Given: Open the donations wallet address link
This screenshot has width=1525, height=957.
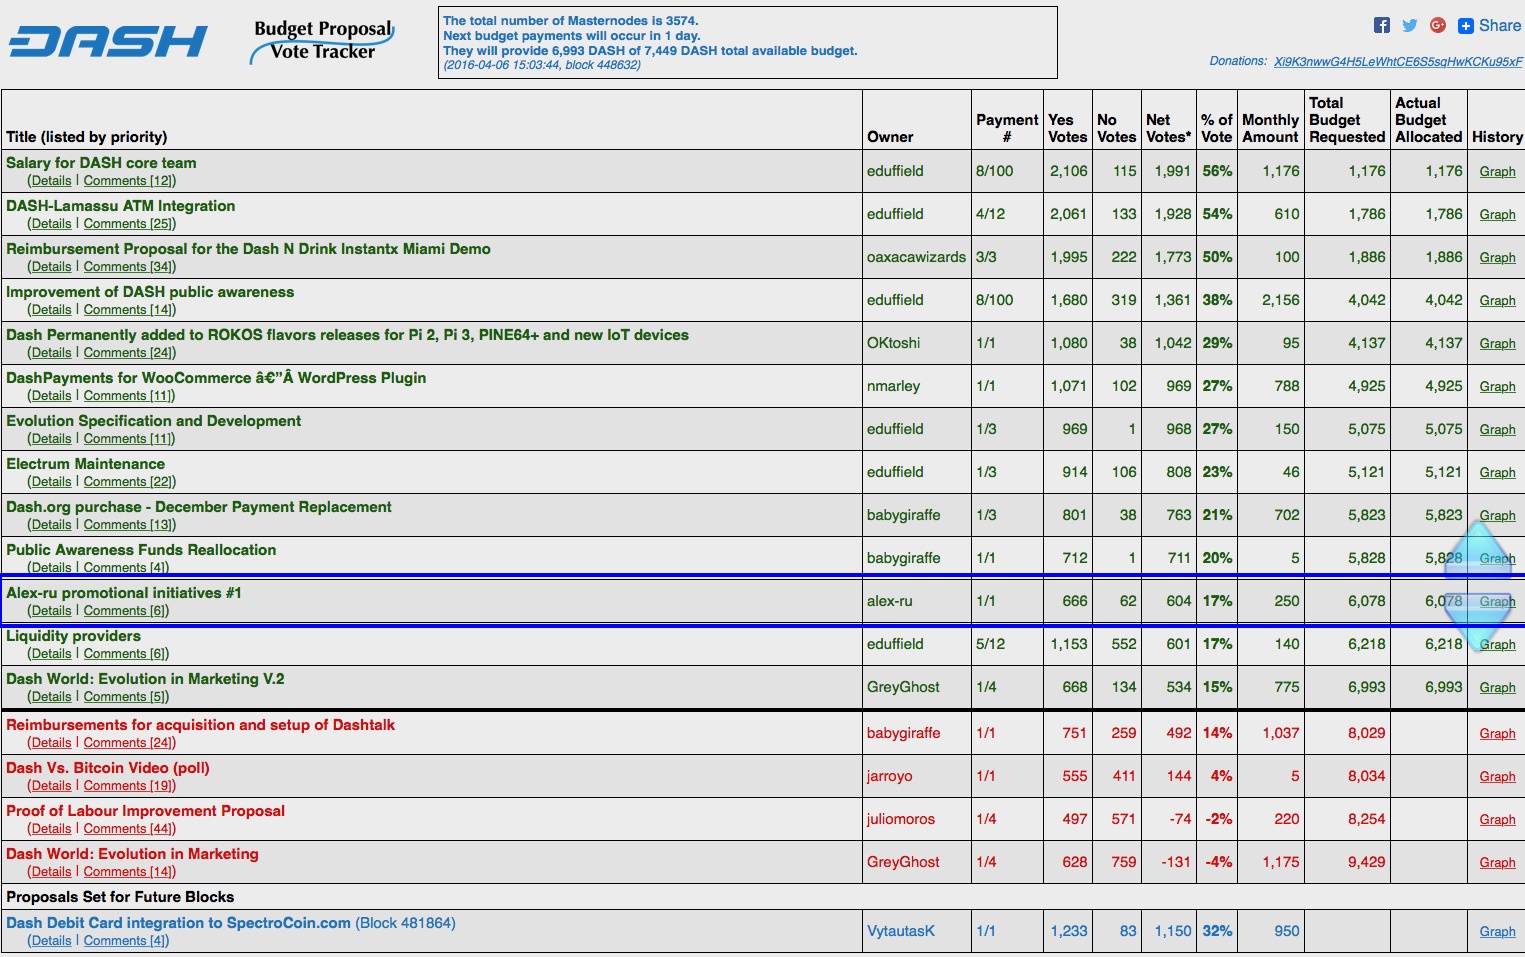Looking at the screenshot, I should 1398,62.
